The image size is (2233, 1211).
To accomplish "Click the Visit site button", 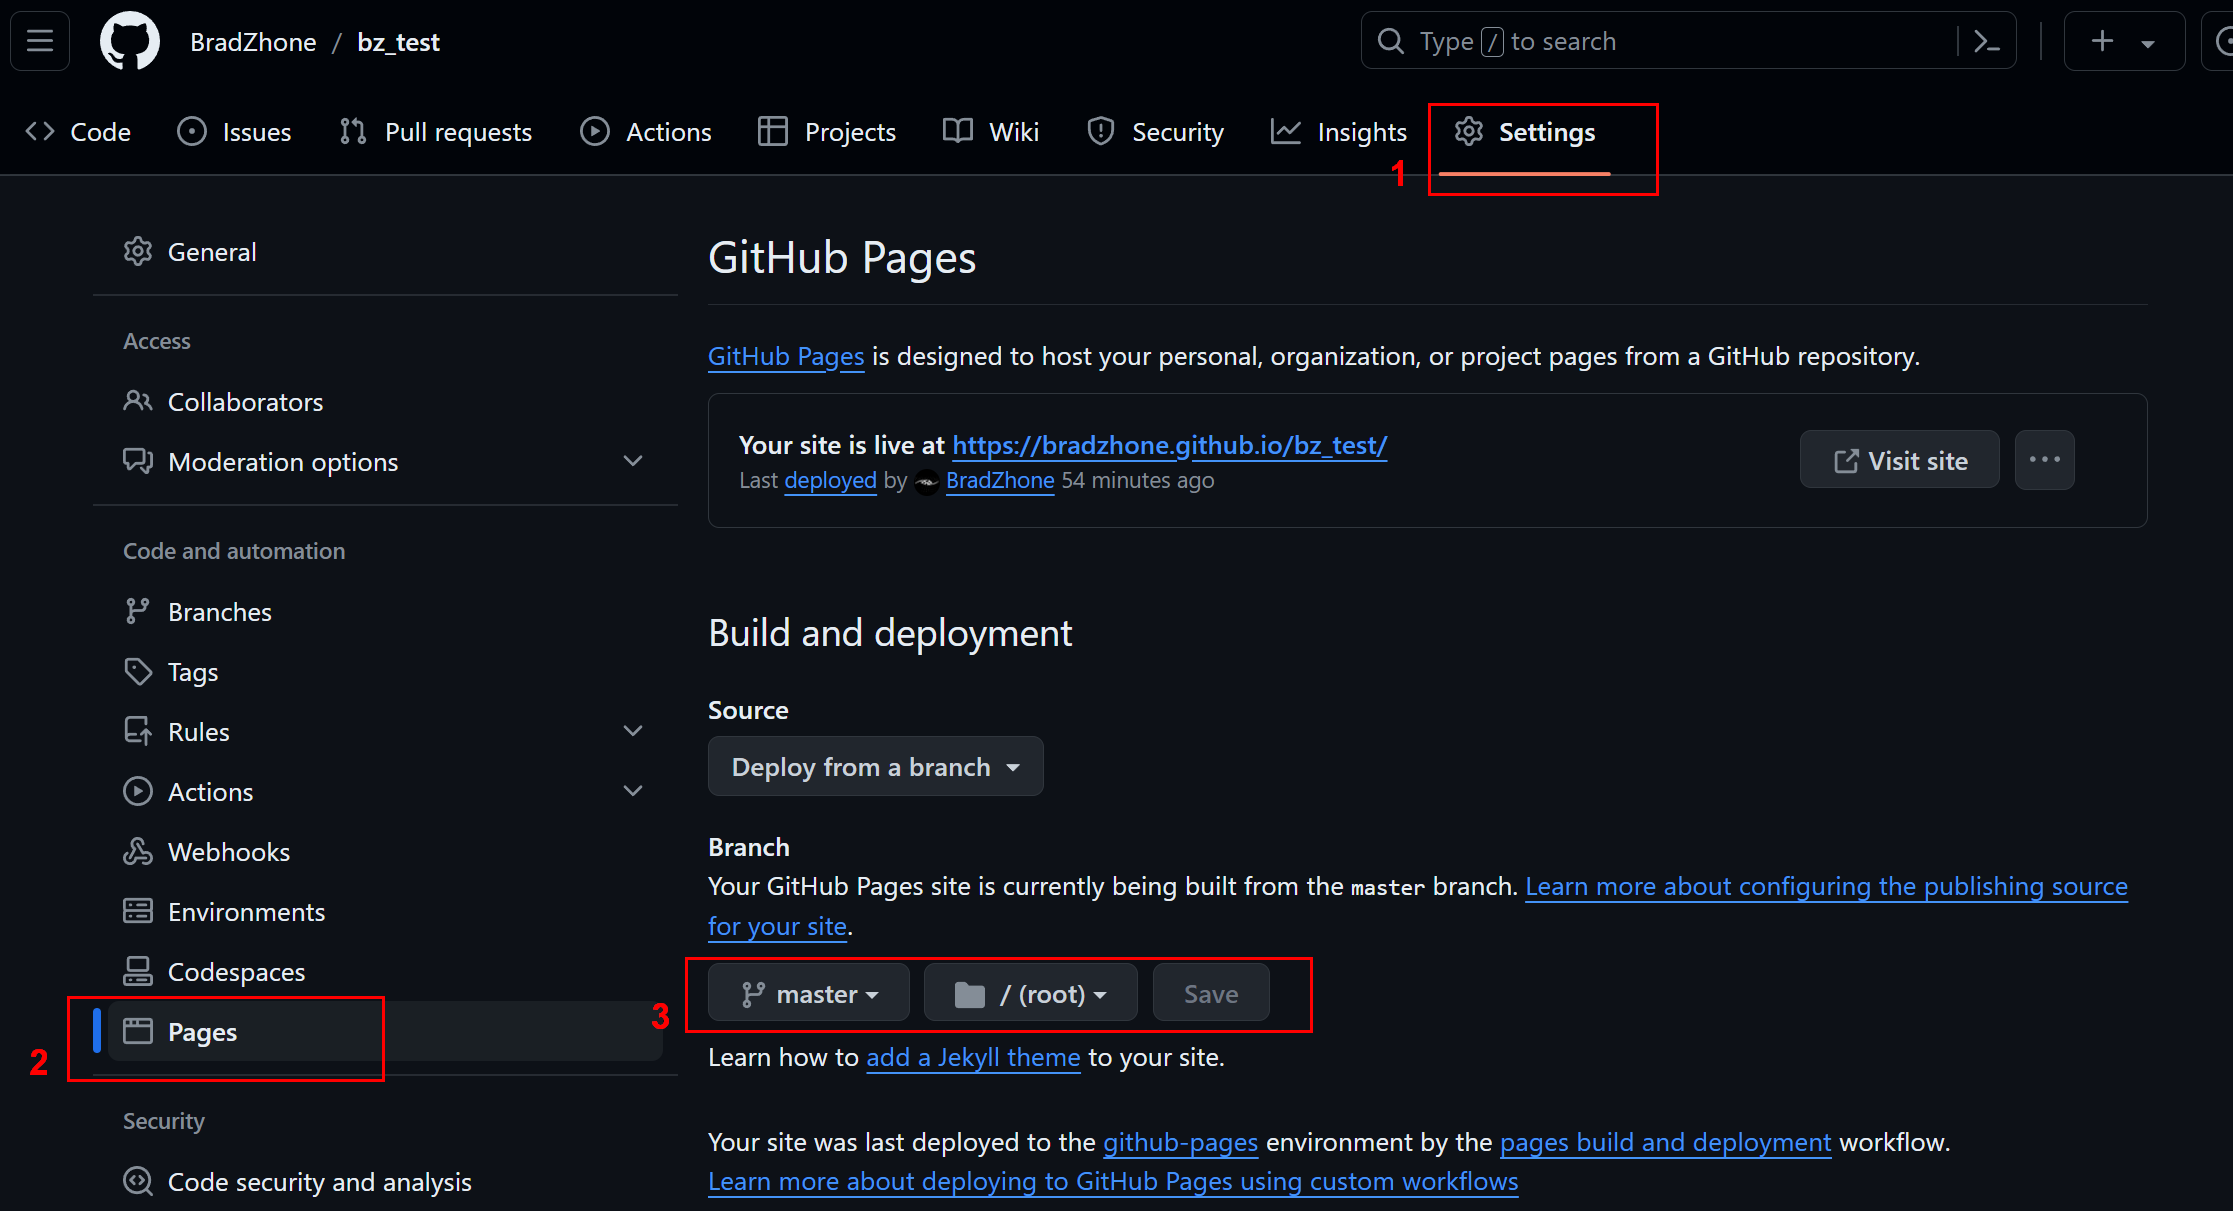I will [1899, 460].
